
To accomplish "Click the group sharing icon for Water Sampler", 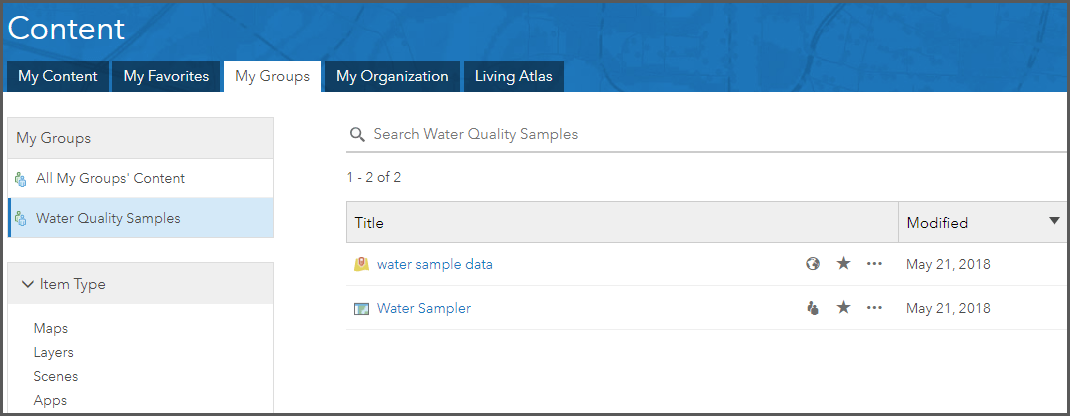I will point(813,308).
